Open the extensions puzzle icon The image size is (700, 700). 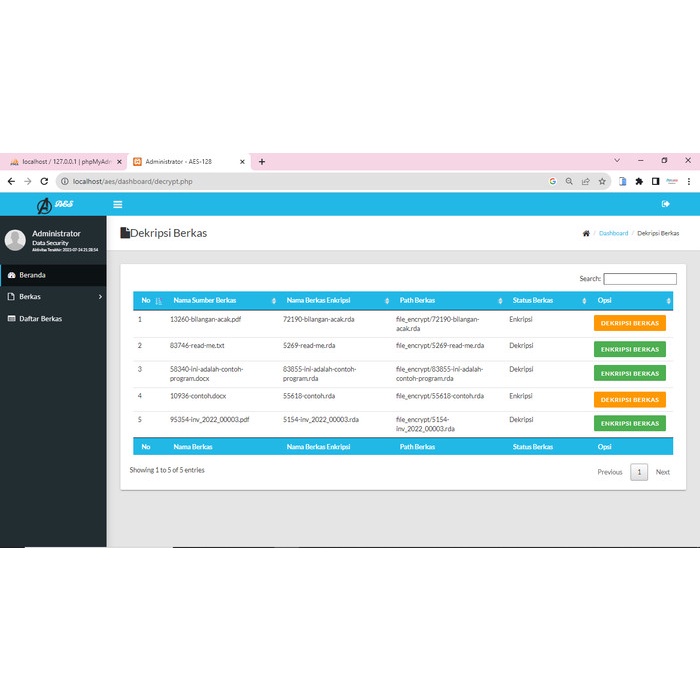coord(639,181)
